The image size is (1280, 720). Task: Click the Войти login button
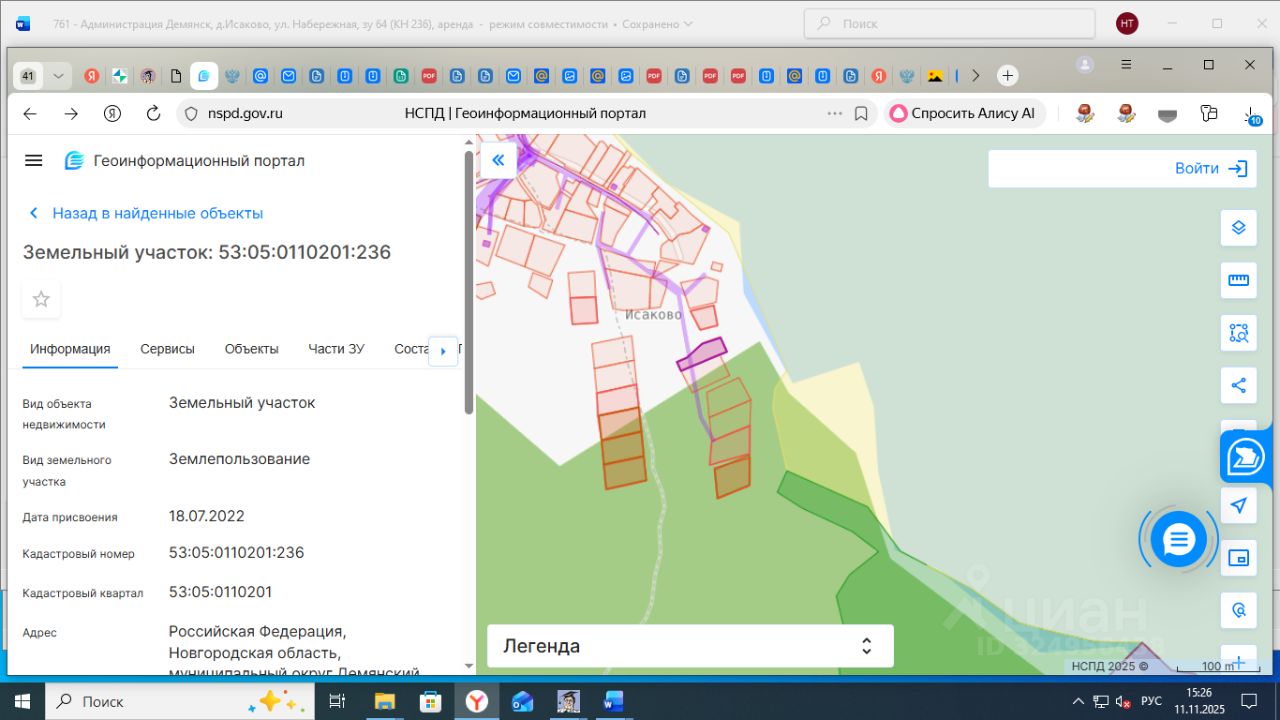pyautogui.click(x=1210, y=169)
